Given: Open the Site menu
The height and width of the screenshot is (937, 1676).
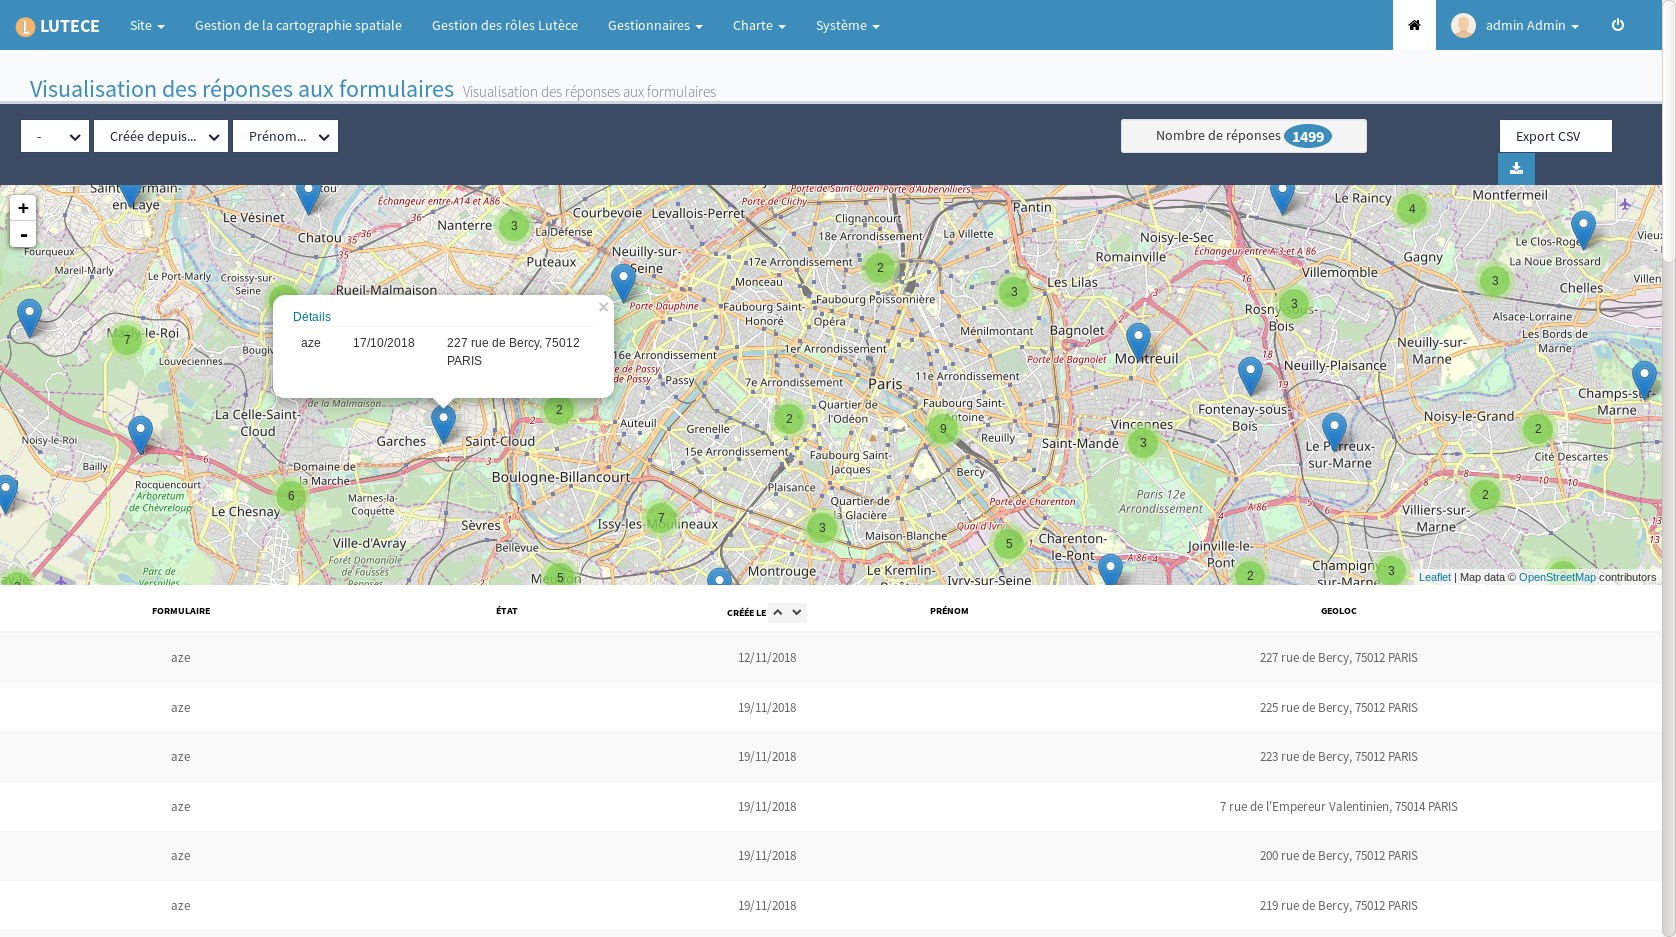Looking at the screenshot, I should click(x=147, y=25).
